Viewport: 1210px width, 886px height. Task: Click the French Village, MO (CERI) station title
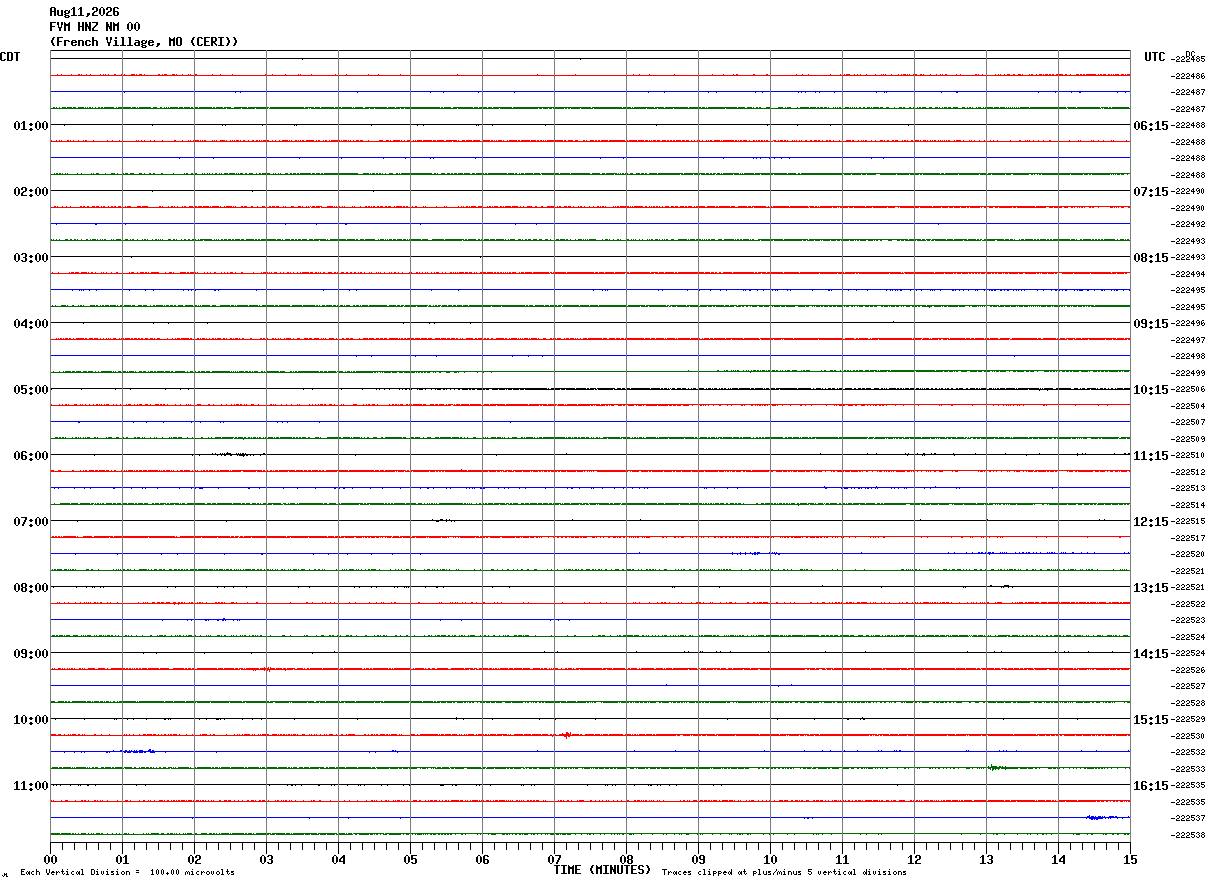pyautogui.click(x=144, y=42)
